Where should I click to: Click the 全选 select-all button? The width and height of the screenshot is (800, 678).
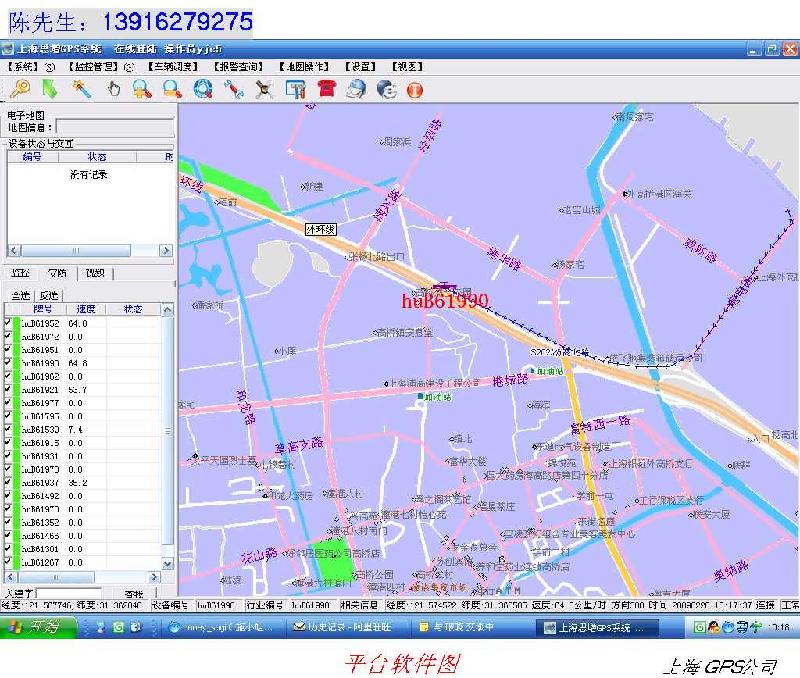click(20, 295)
